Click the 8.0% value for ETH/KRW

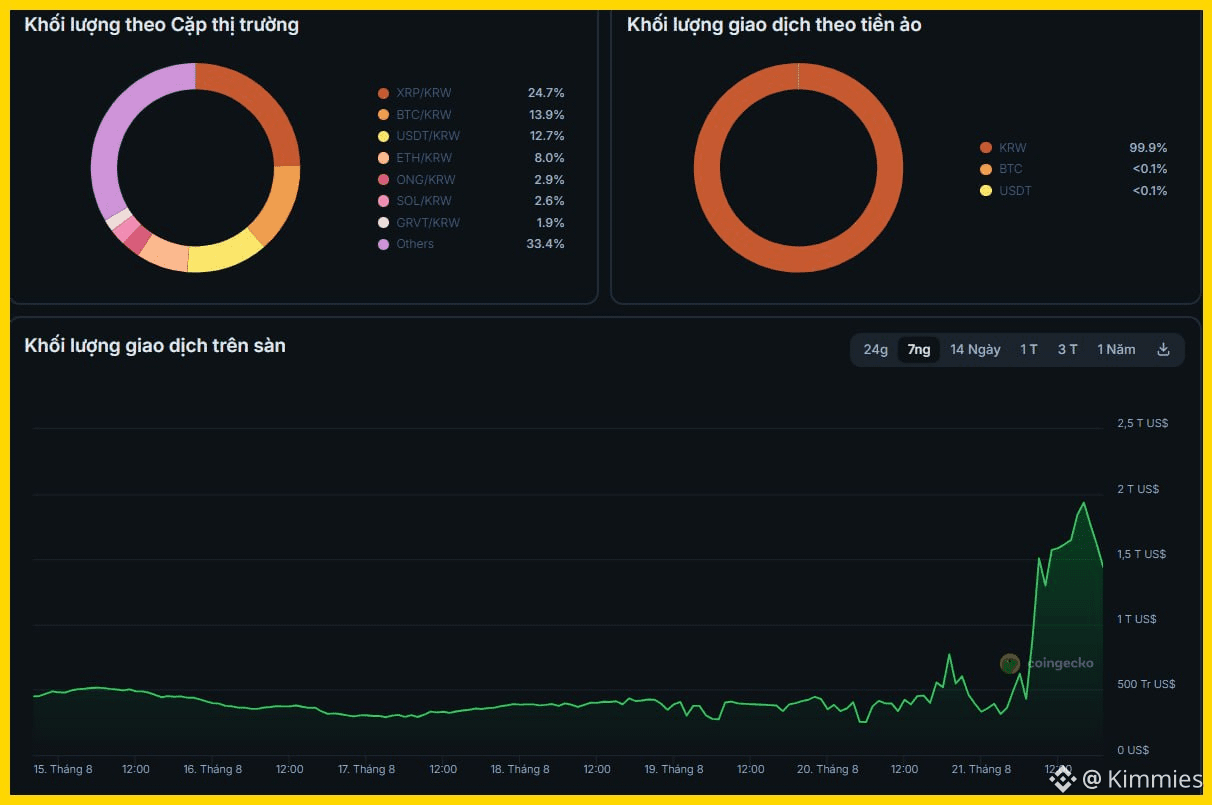(x=549, y=158)
